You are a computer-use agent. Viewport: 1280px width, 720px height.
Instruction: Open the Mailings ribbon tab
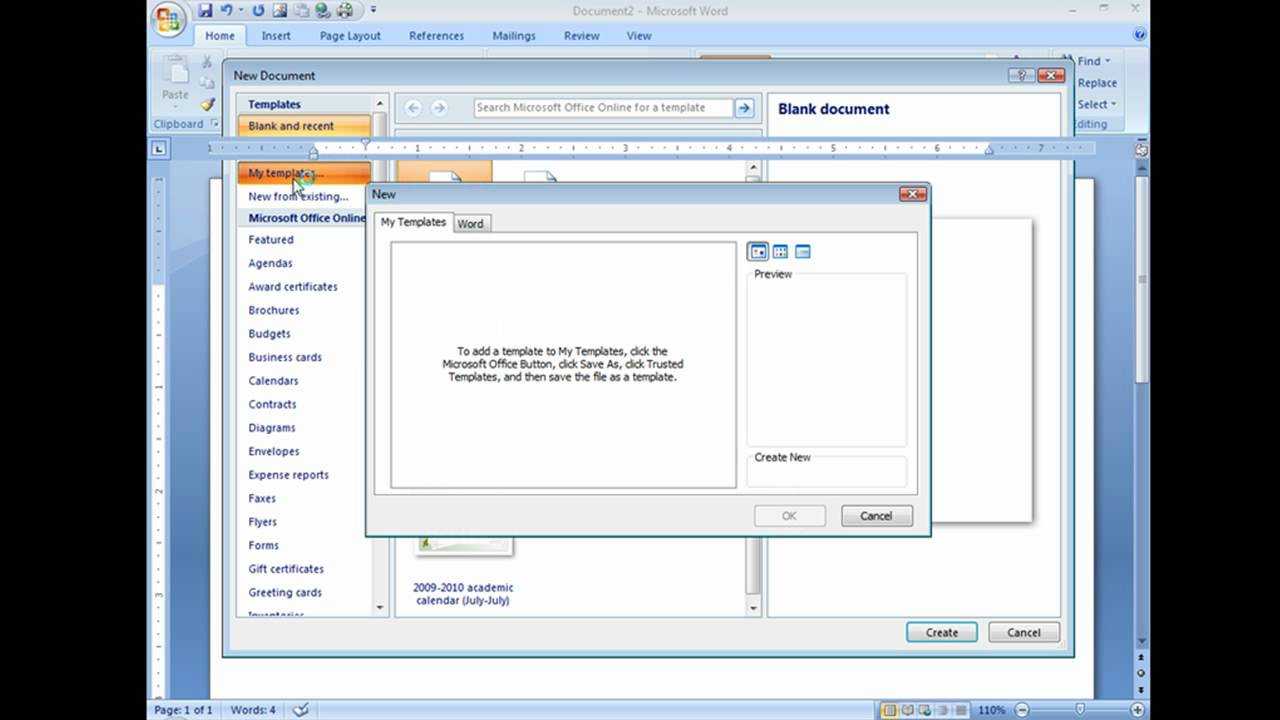[x=514, y=35]
